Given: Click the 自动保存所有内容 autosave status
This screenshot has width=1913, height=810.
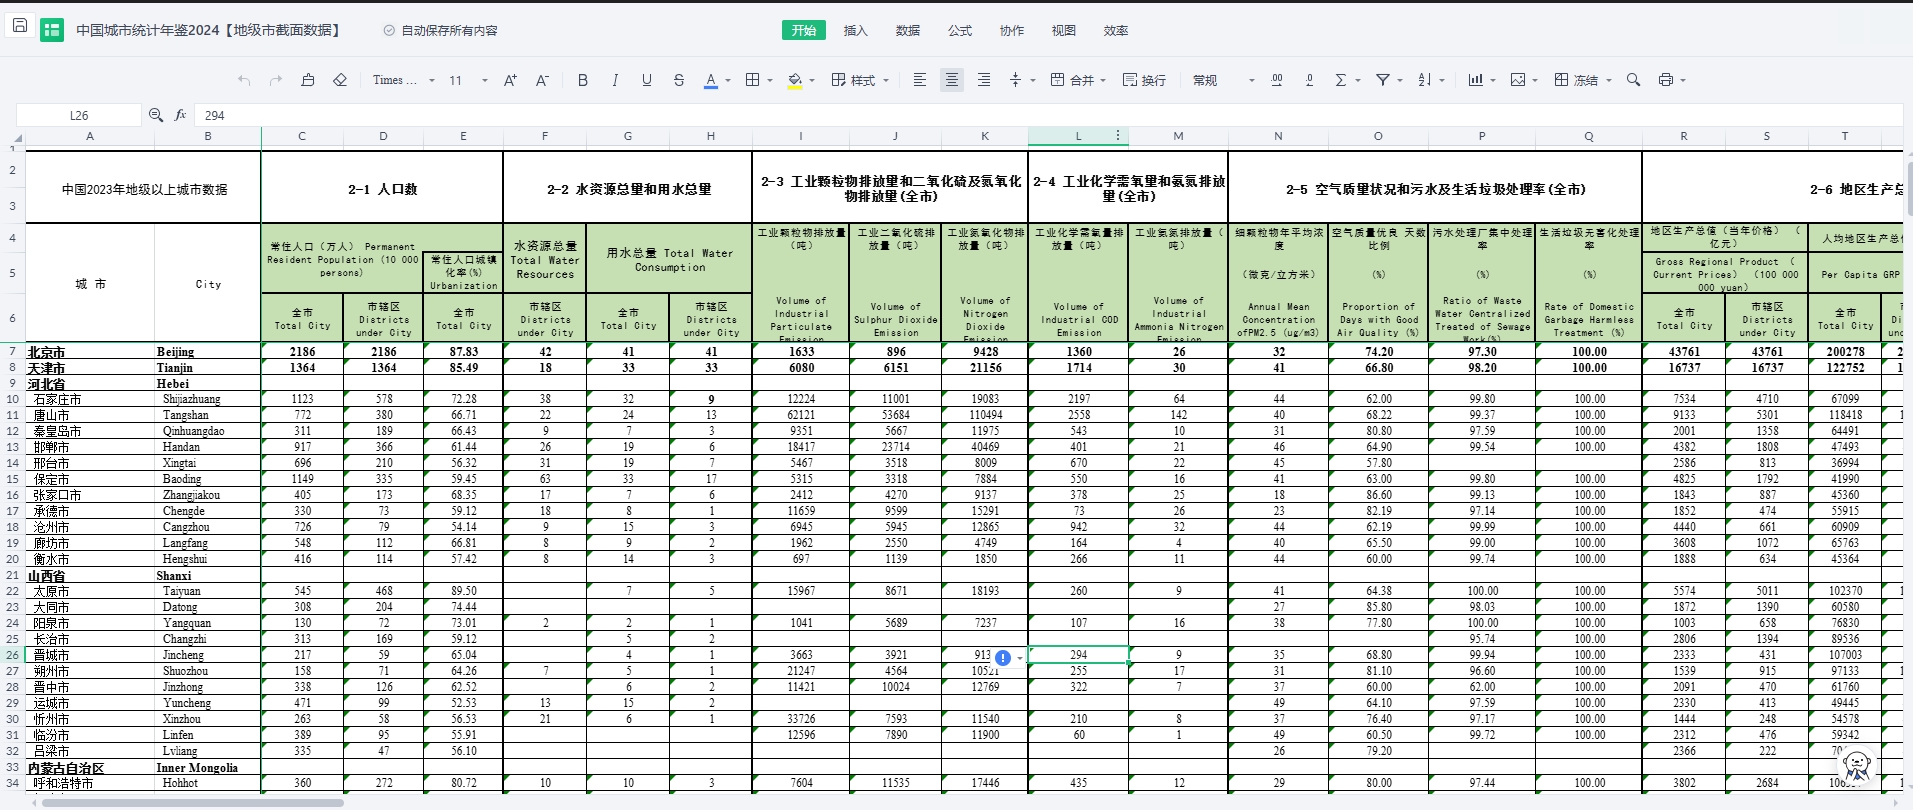Looking at the screenshot, I should pos(440,30).
